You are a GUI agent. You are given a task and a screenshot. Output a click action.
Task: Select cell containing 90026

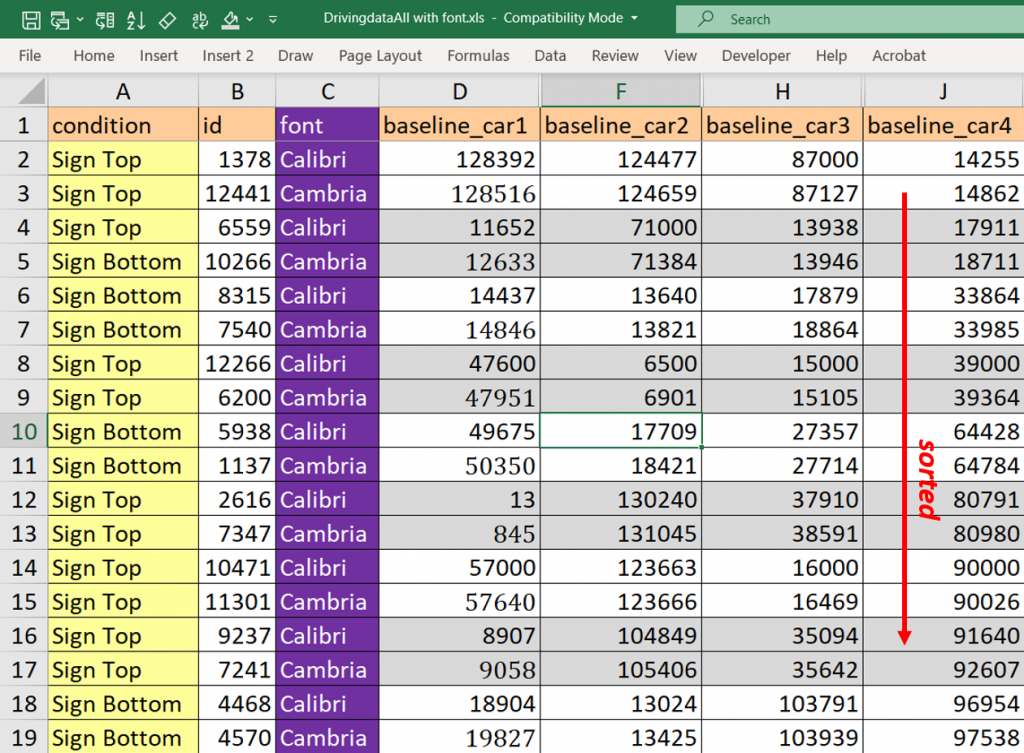click(x=943, y=601)
